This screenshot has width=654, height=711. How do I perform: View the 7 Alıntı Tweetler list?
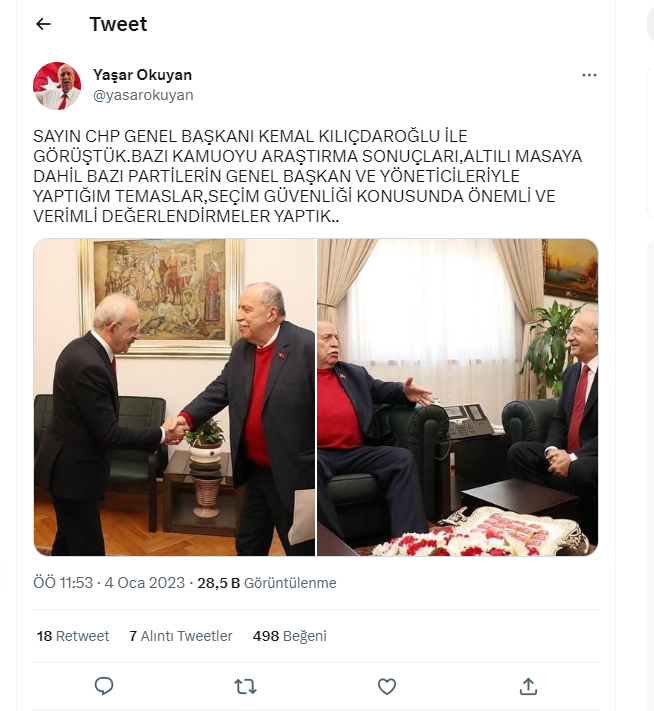coord(181,636)
